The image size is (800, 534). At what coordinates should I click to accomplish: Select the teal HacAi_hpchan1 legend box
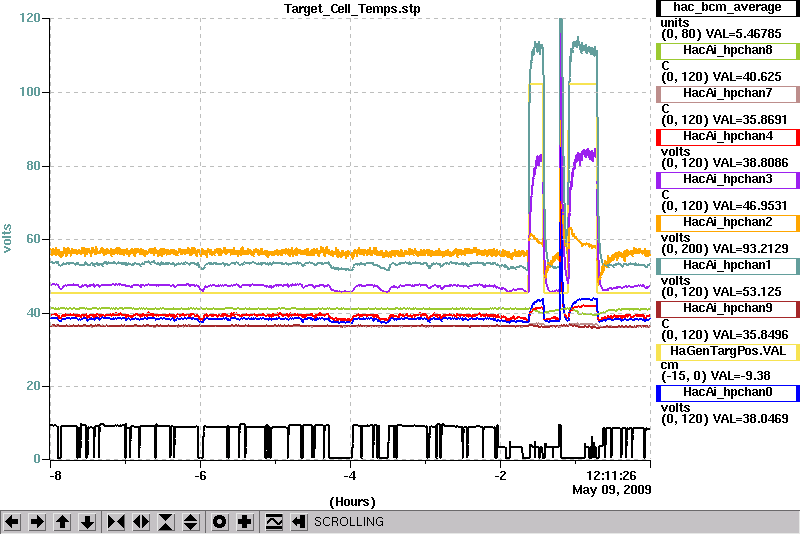[x=728, y=266]
